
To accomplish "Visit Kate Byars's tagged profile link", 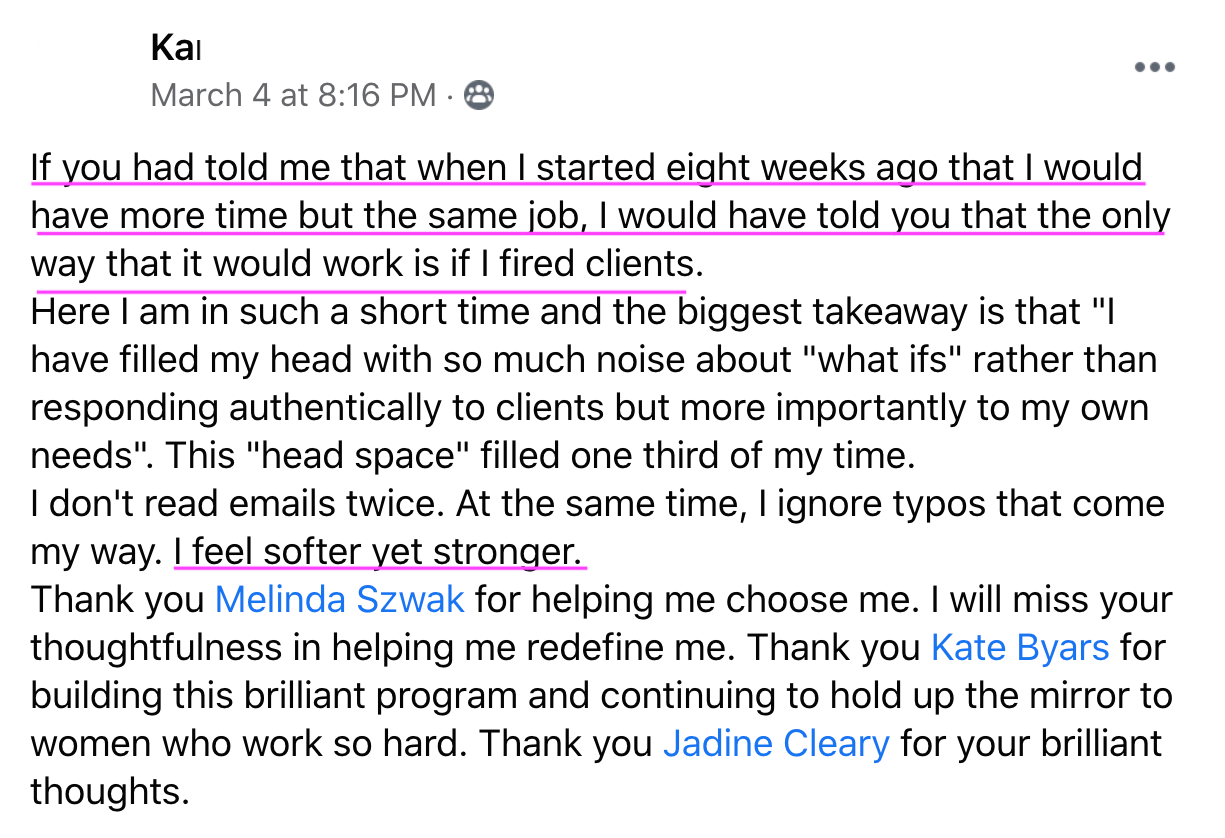I will coord(1020,648).
